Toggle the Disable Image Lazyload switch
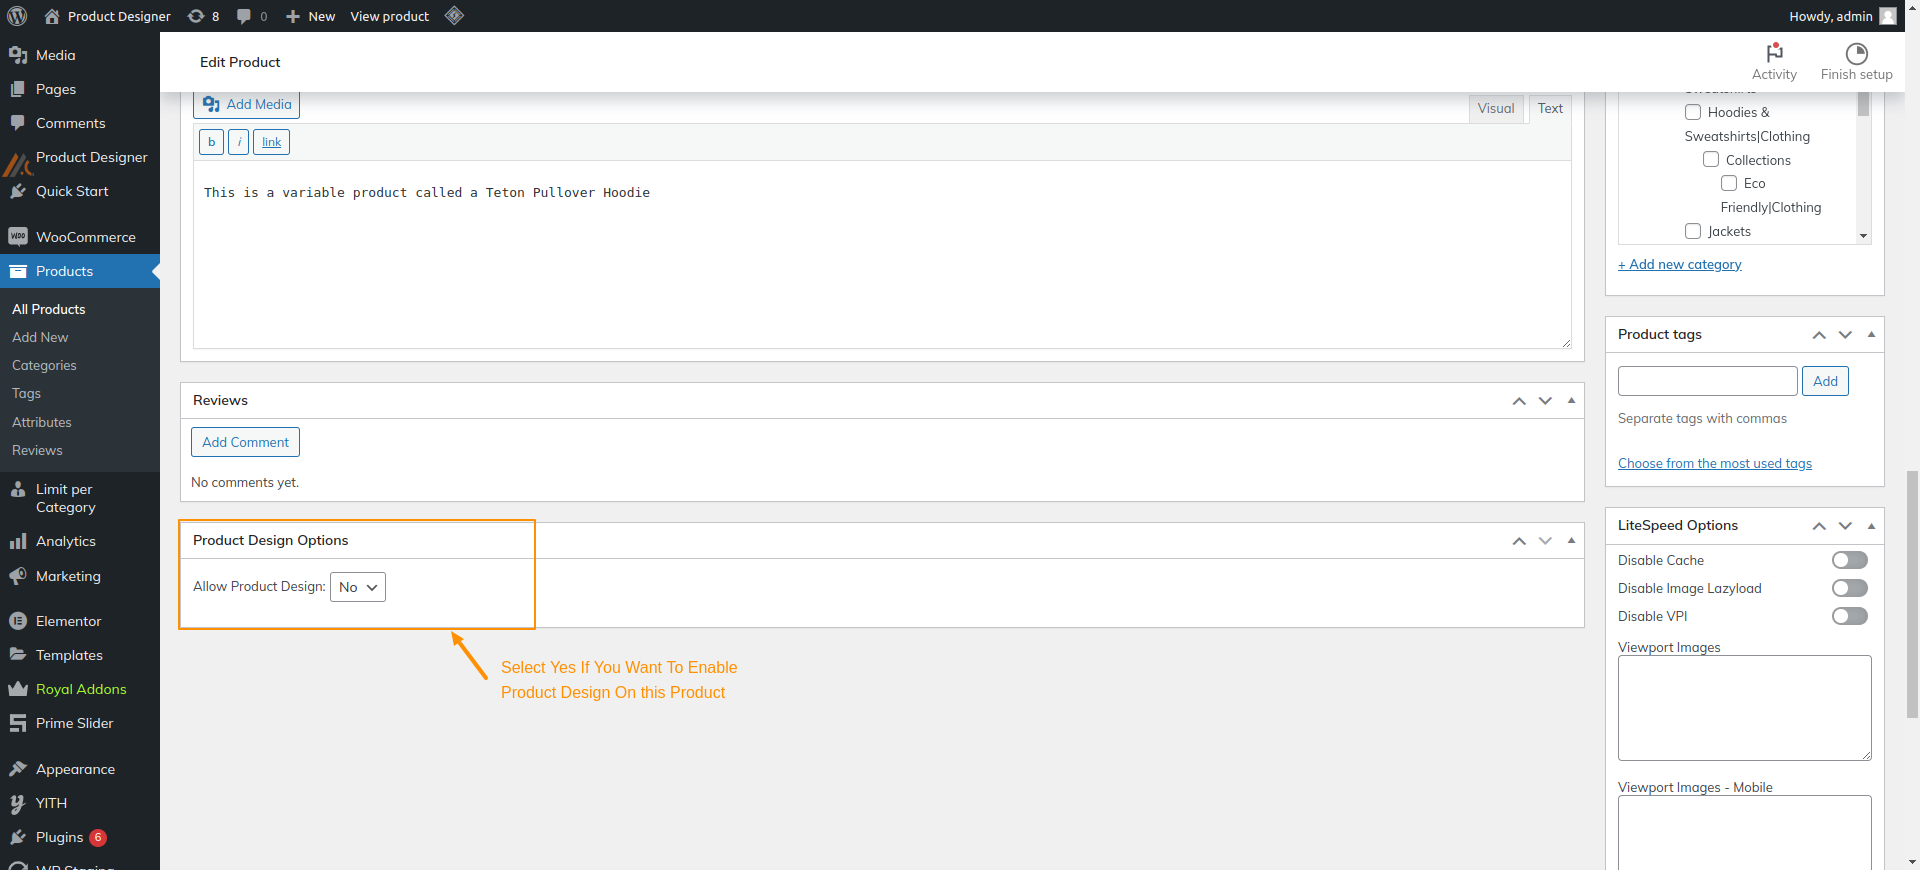This screenshot has height=870, width=1920. (x=1850, y=588)
